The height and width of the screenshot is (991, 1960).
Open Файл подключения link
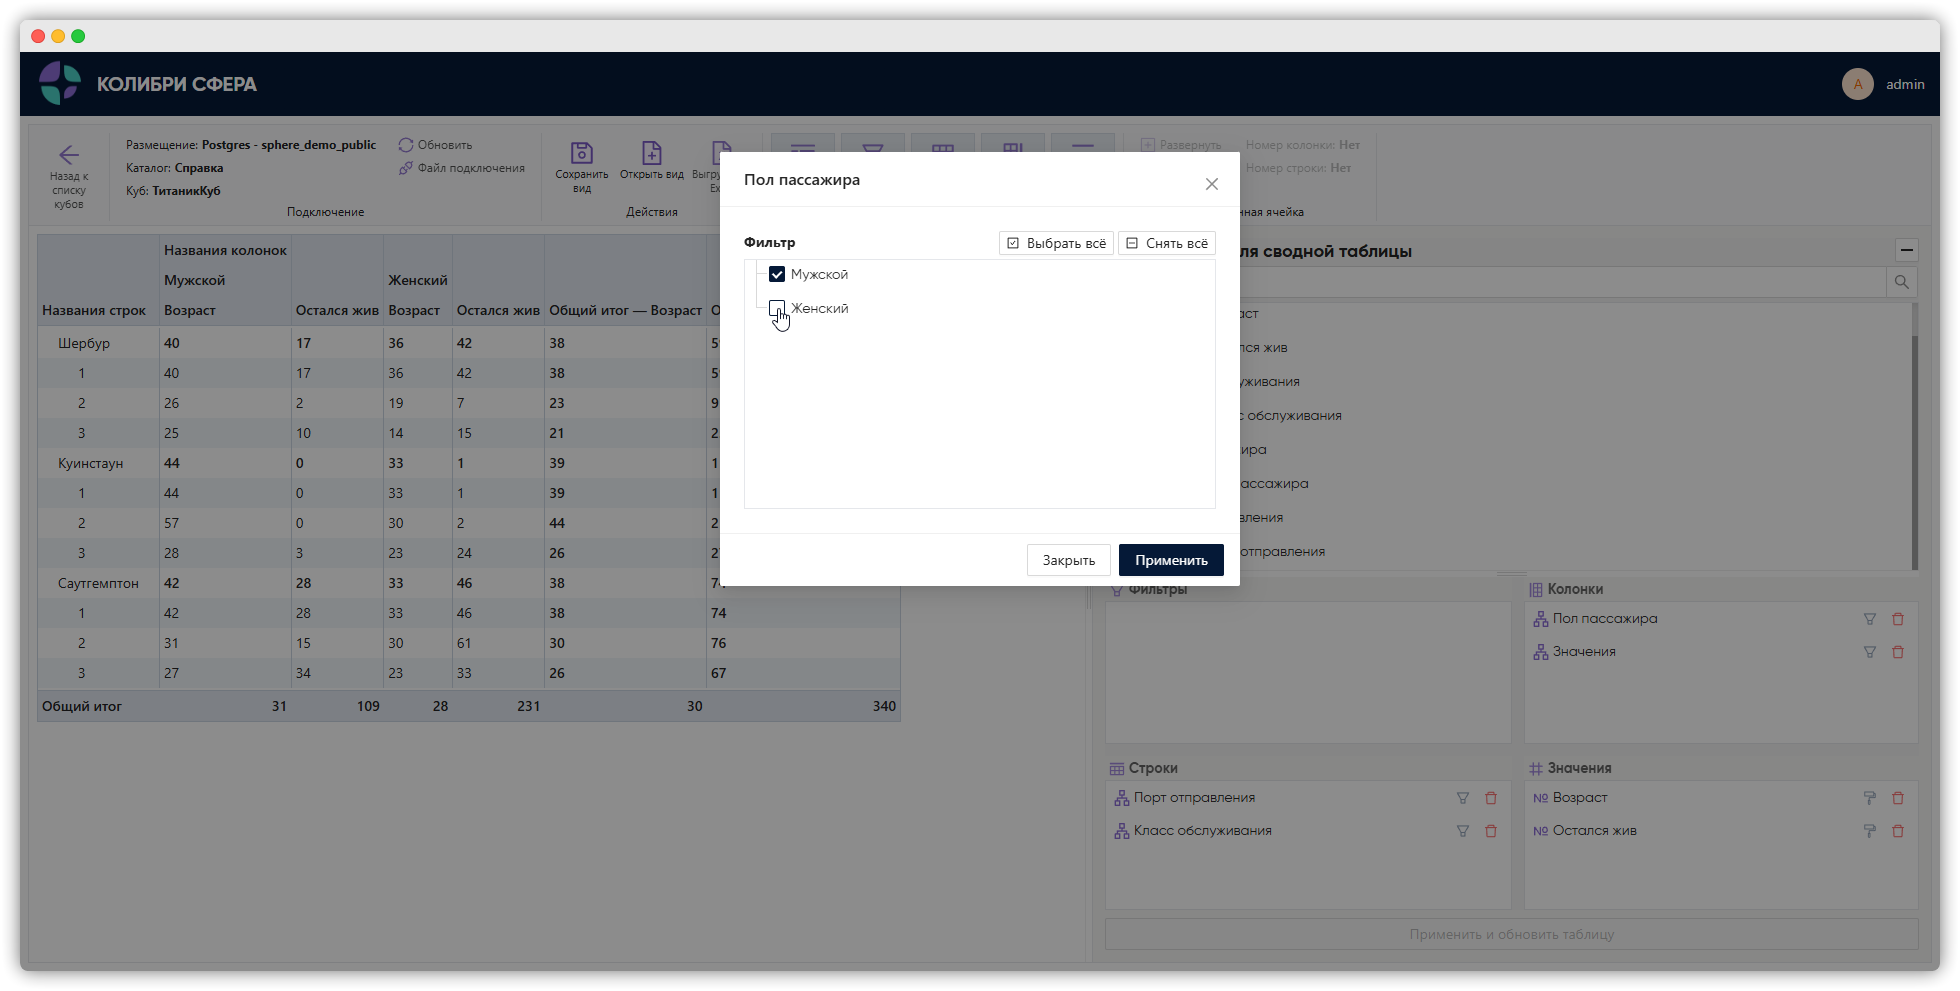471,168
